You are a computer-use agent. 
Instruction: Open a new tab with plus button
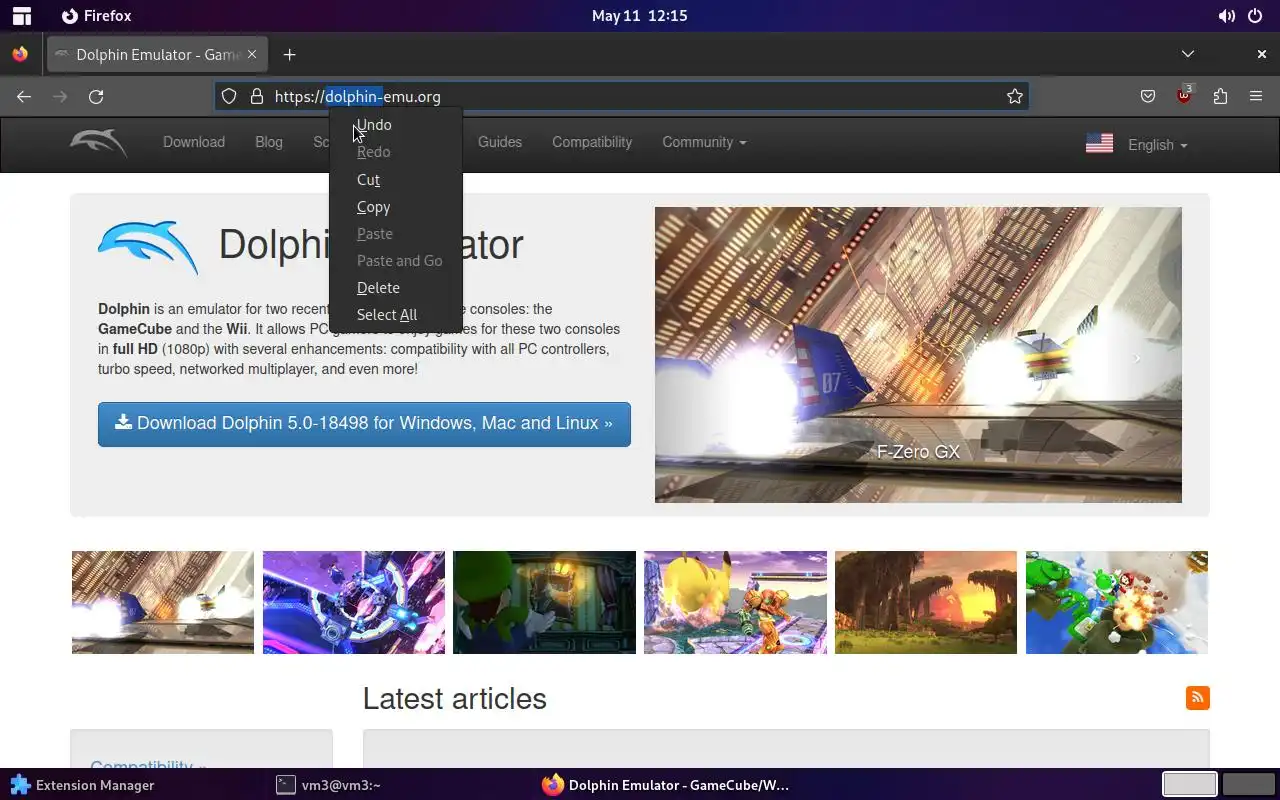click(x=289, y=54)
